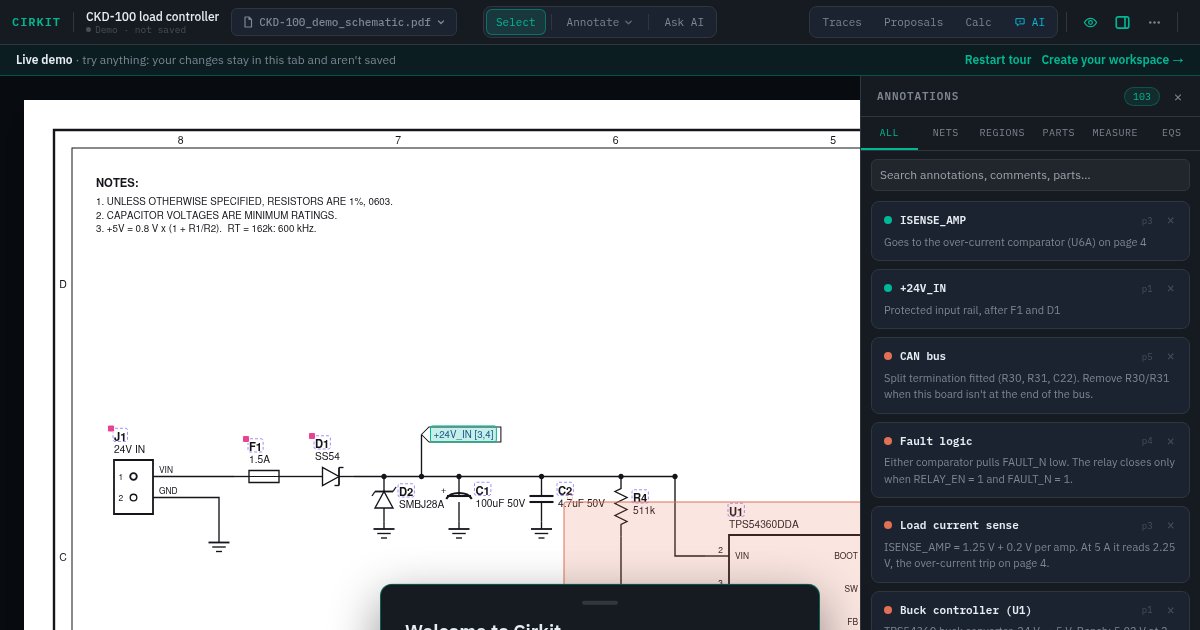Focus the Search annotations field
The width and height of the screenshot is (1200, 630).
1030,175
